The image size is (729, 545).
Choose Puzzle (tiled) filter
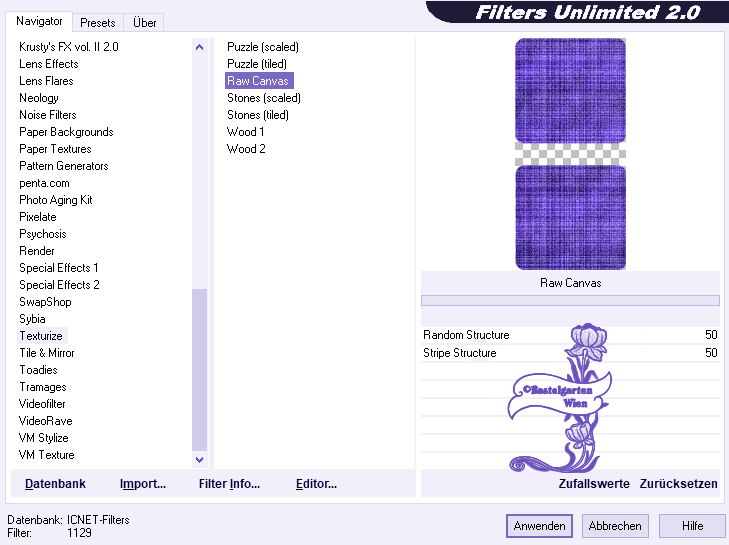click(257, 64)
